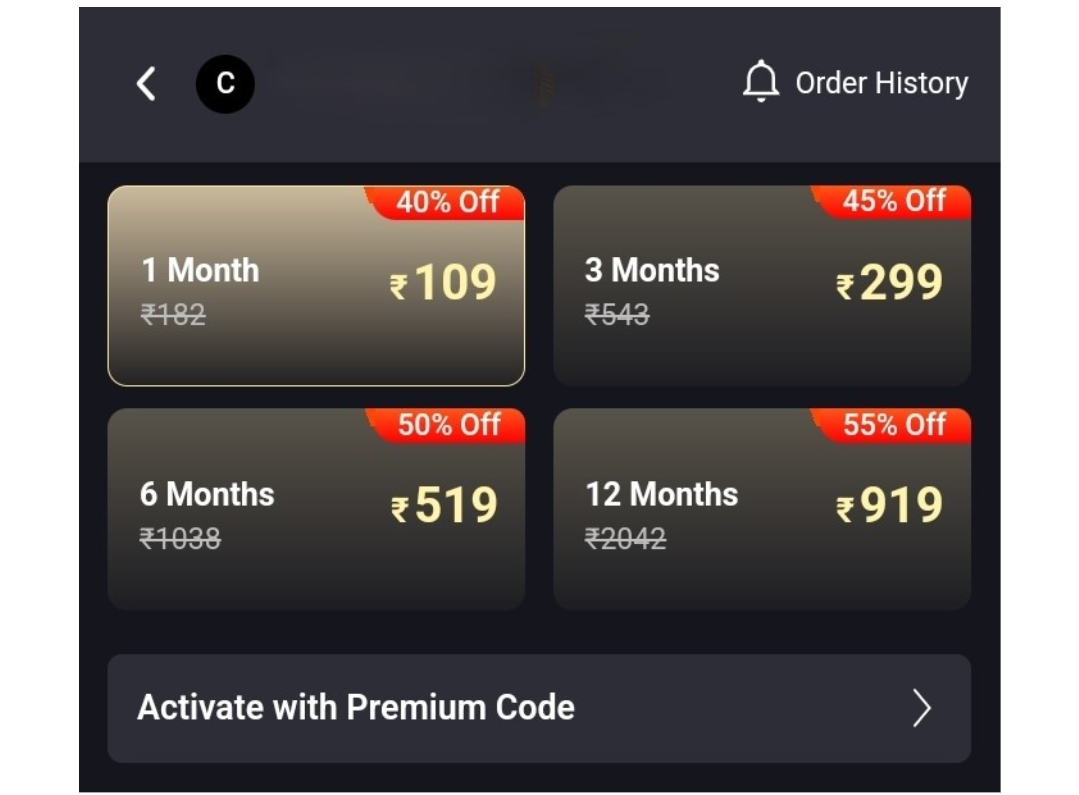Viewport: 1079px width, 795px height.
Task: Click the notification bell icon
Action: point(761,82)
